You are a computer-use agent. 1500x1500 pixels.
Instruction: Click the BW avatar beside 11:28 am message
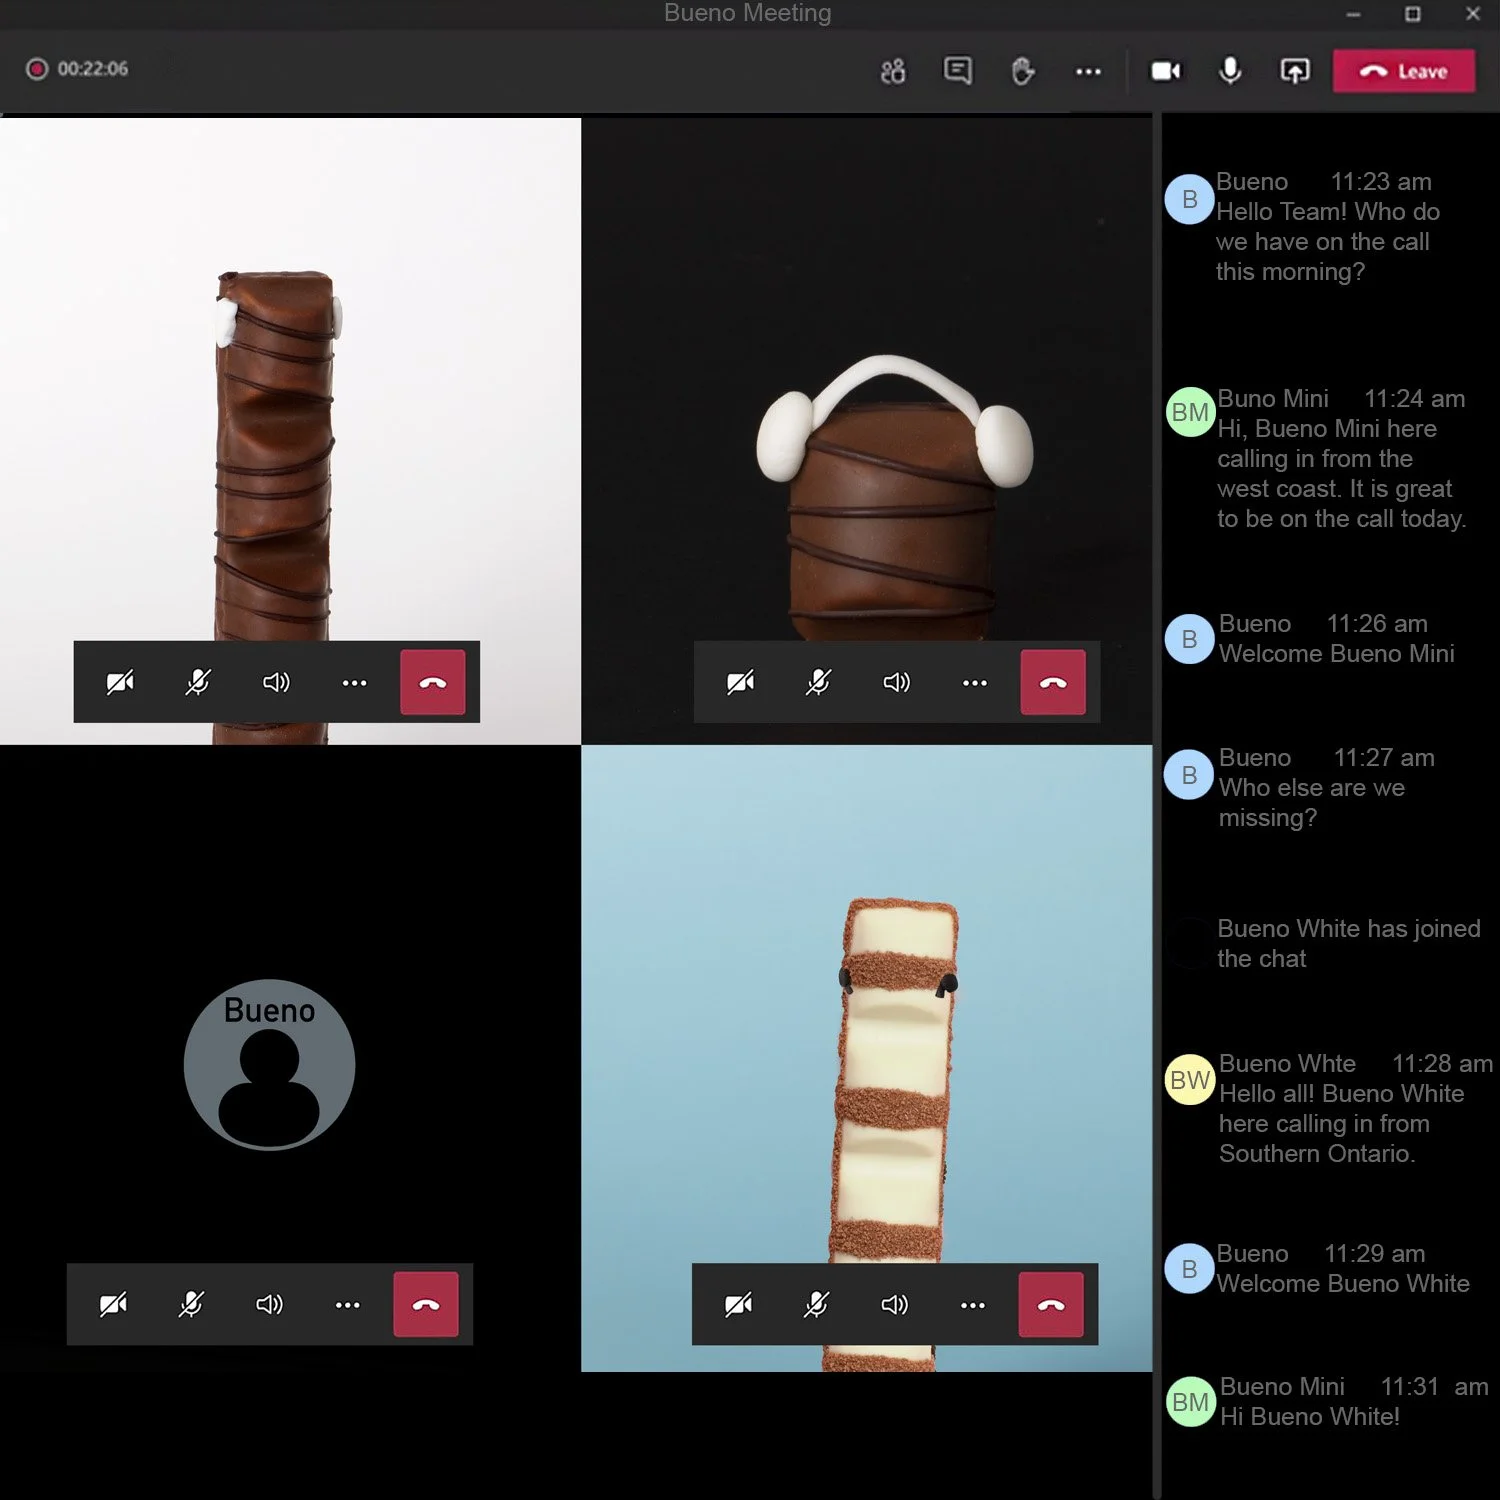pyautogui.click(x=1190, y=1080)
